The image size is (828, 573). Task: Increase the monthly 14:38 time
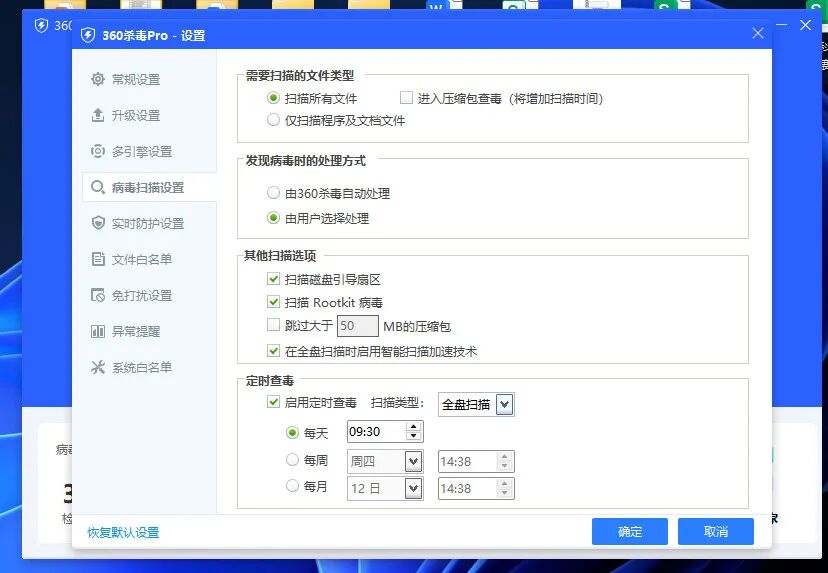click(505, 483)
